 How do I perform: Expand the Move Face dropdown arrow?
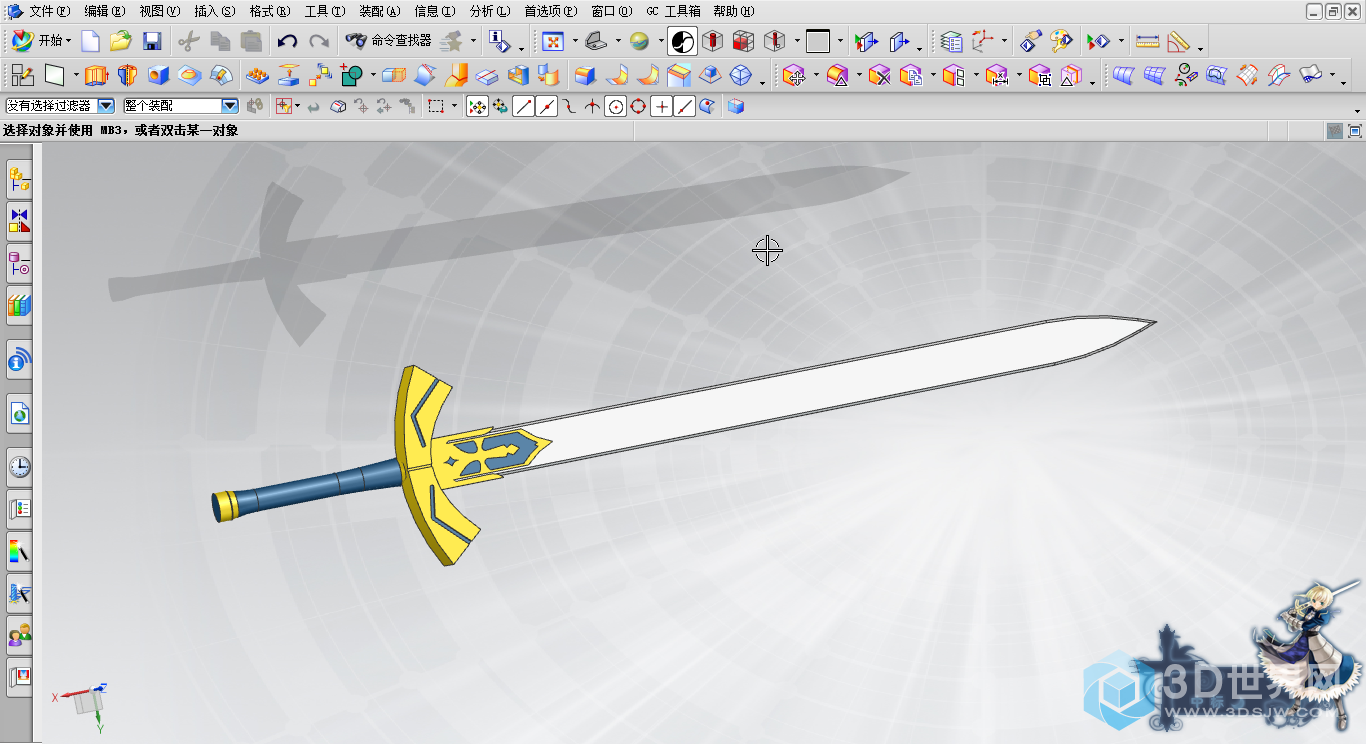click(x=816, y=76)
